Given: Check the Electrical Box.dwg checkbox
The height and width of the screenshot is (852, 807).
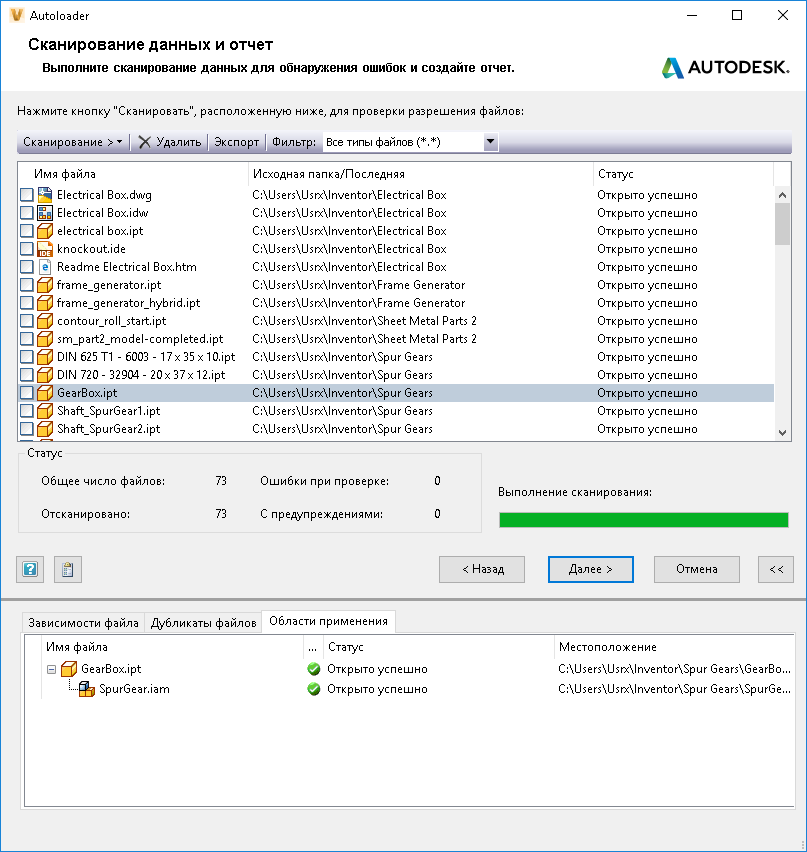Looking at the screenshot, I should tap(27, 195).
